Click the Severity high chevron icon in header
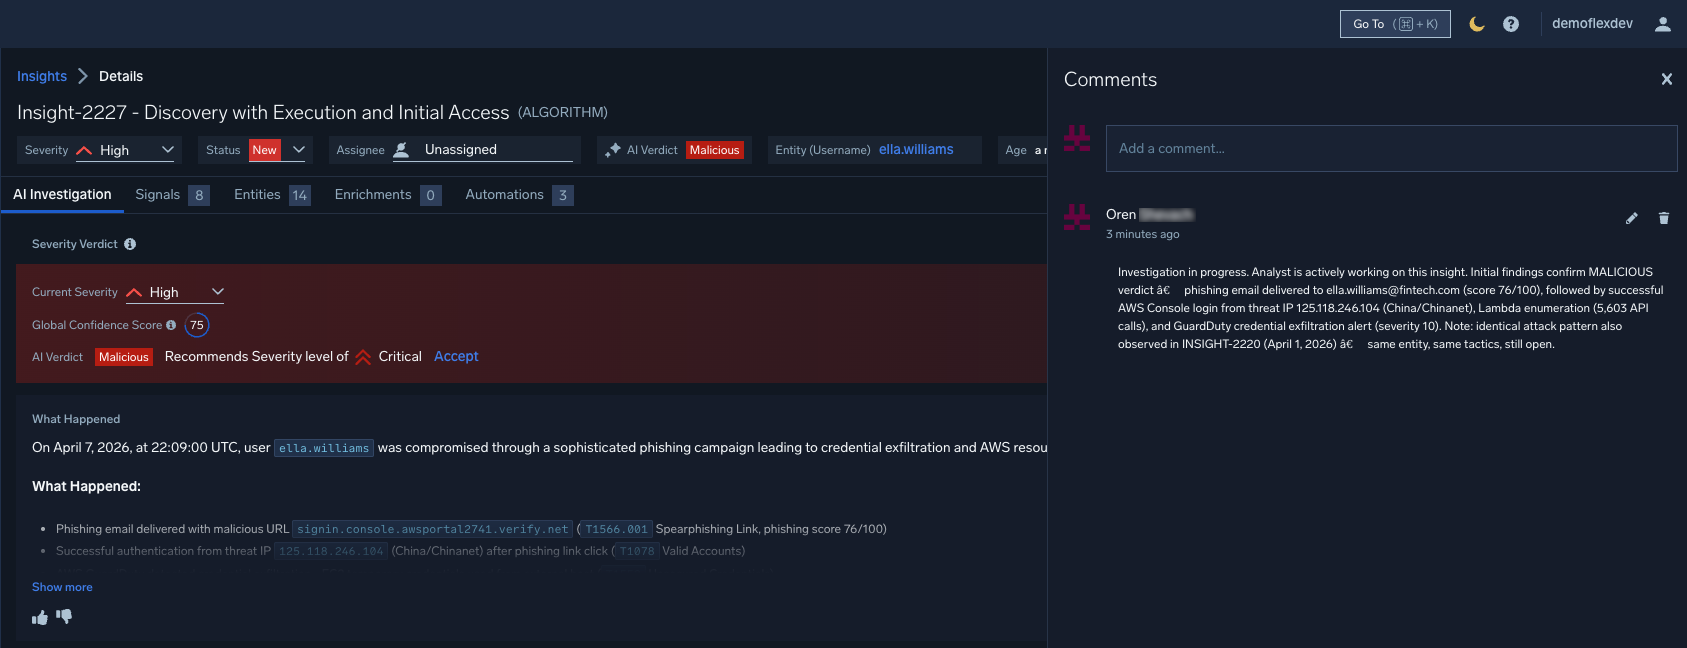The height and width of the screenshot is (648, 1687). click(84, 150)
